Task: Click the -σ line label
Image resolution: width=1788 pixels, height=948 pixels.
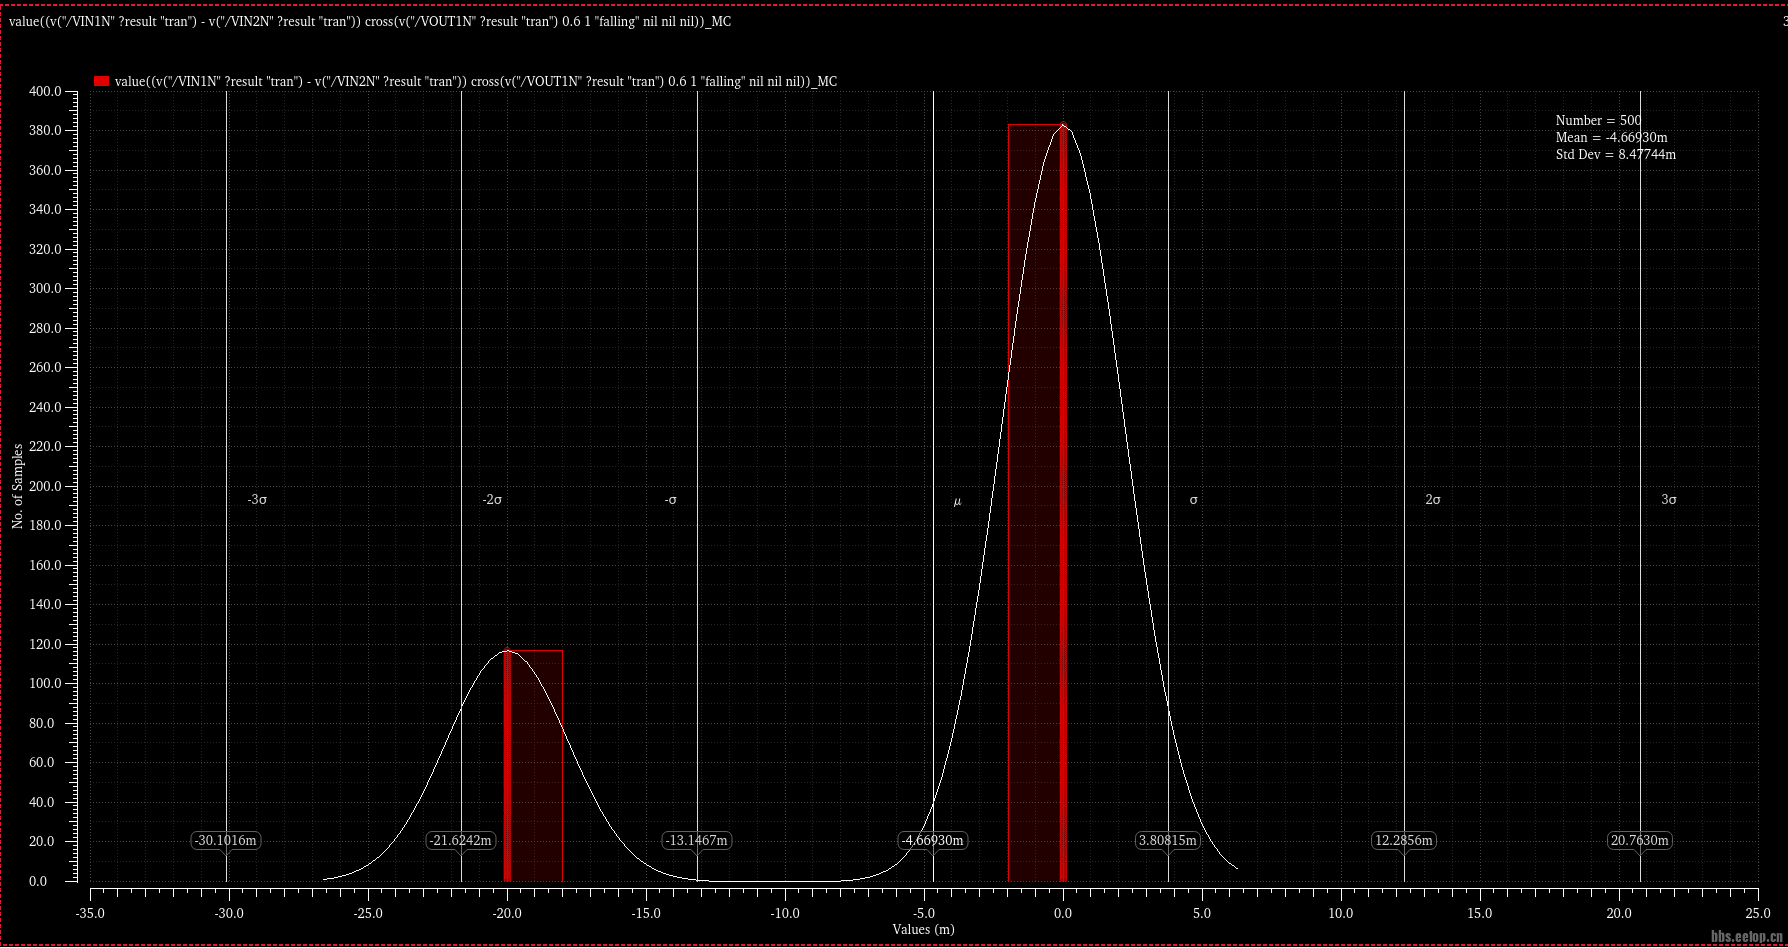Action: coord(671,499)
